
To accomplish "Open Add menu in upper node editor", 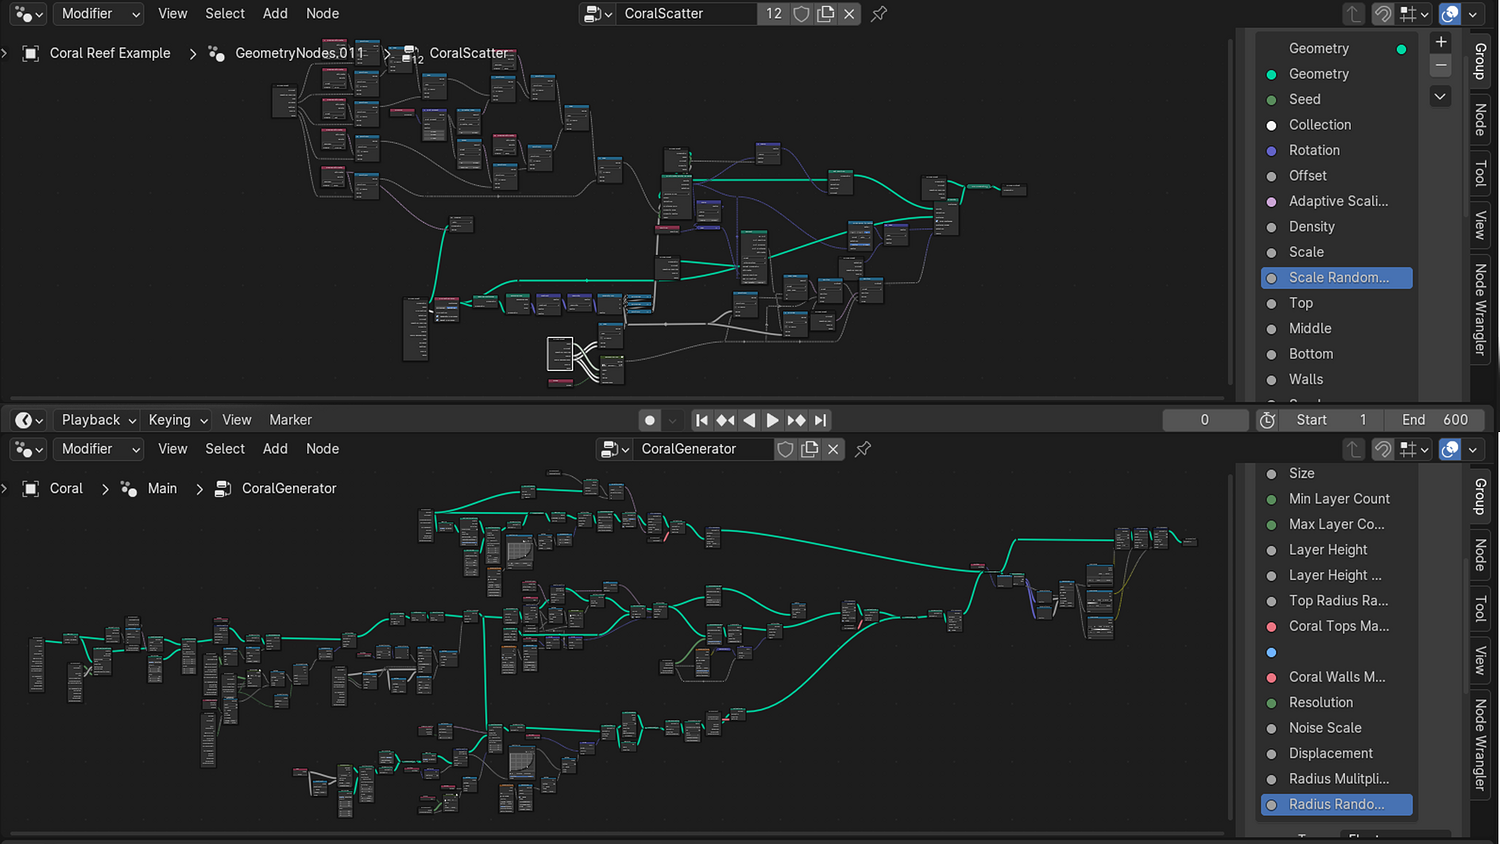I will point(275,14).
